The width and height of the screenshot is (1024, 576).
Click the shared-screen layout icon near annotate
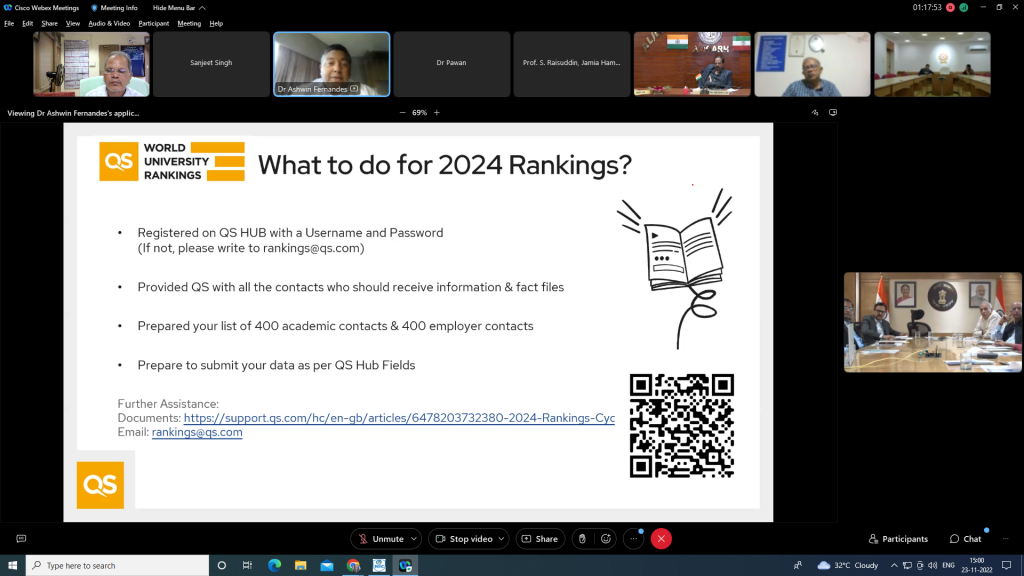point(833,112)
